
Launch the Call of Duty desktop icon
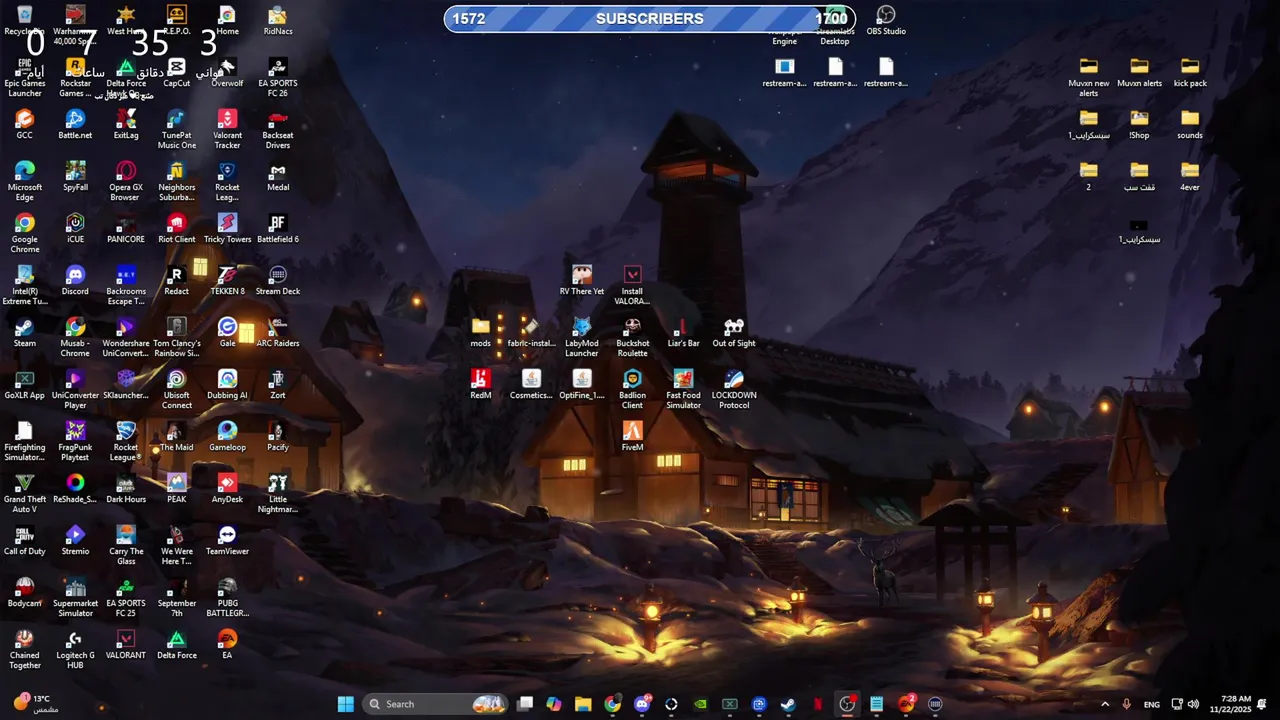[x=25, y=540]
